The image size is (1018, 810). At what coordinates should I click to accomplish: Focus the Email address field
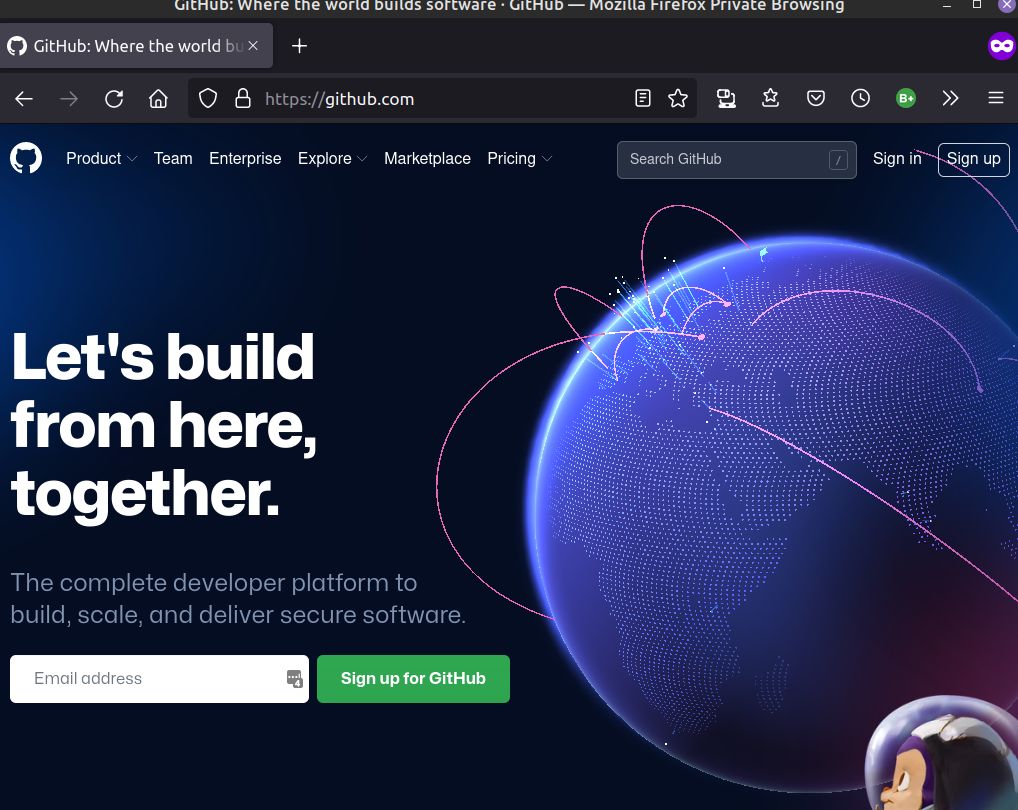[x=159, y=679]
